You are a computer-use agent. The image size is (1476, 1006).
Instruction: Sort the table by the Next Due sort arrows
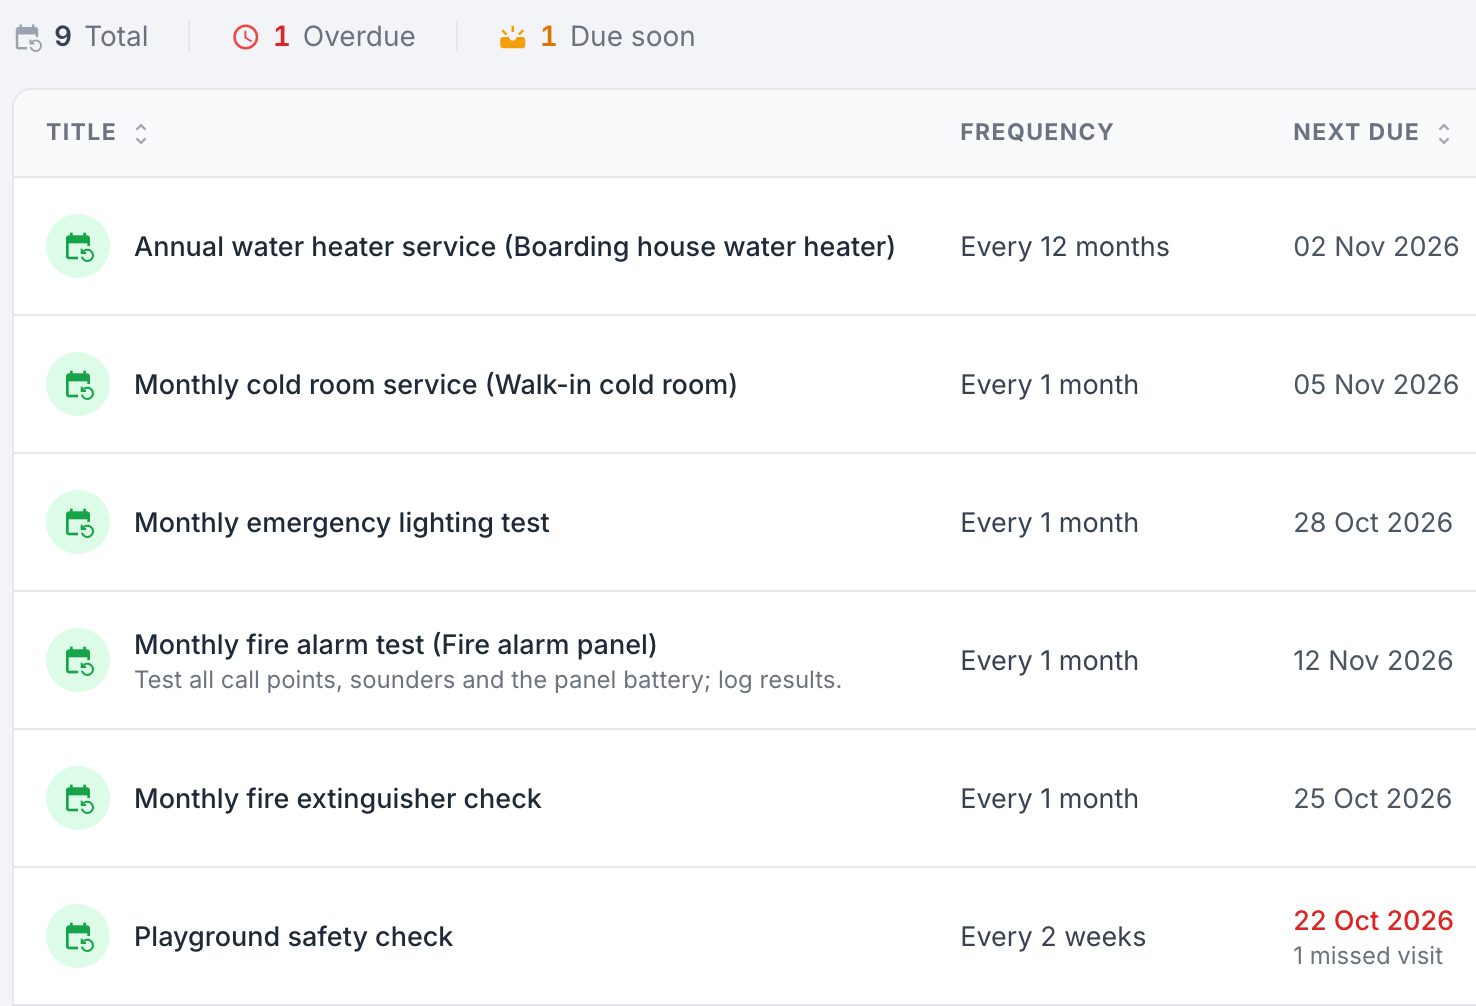pos(1443,133)
